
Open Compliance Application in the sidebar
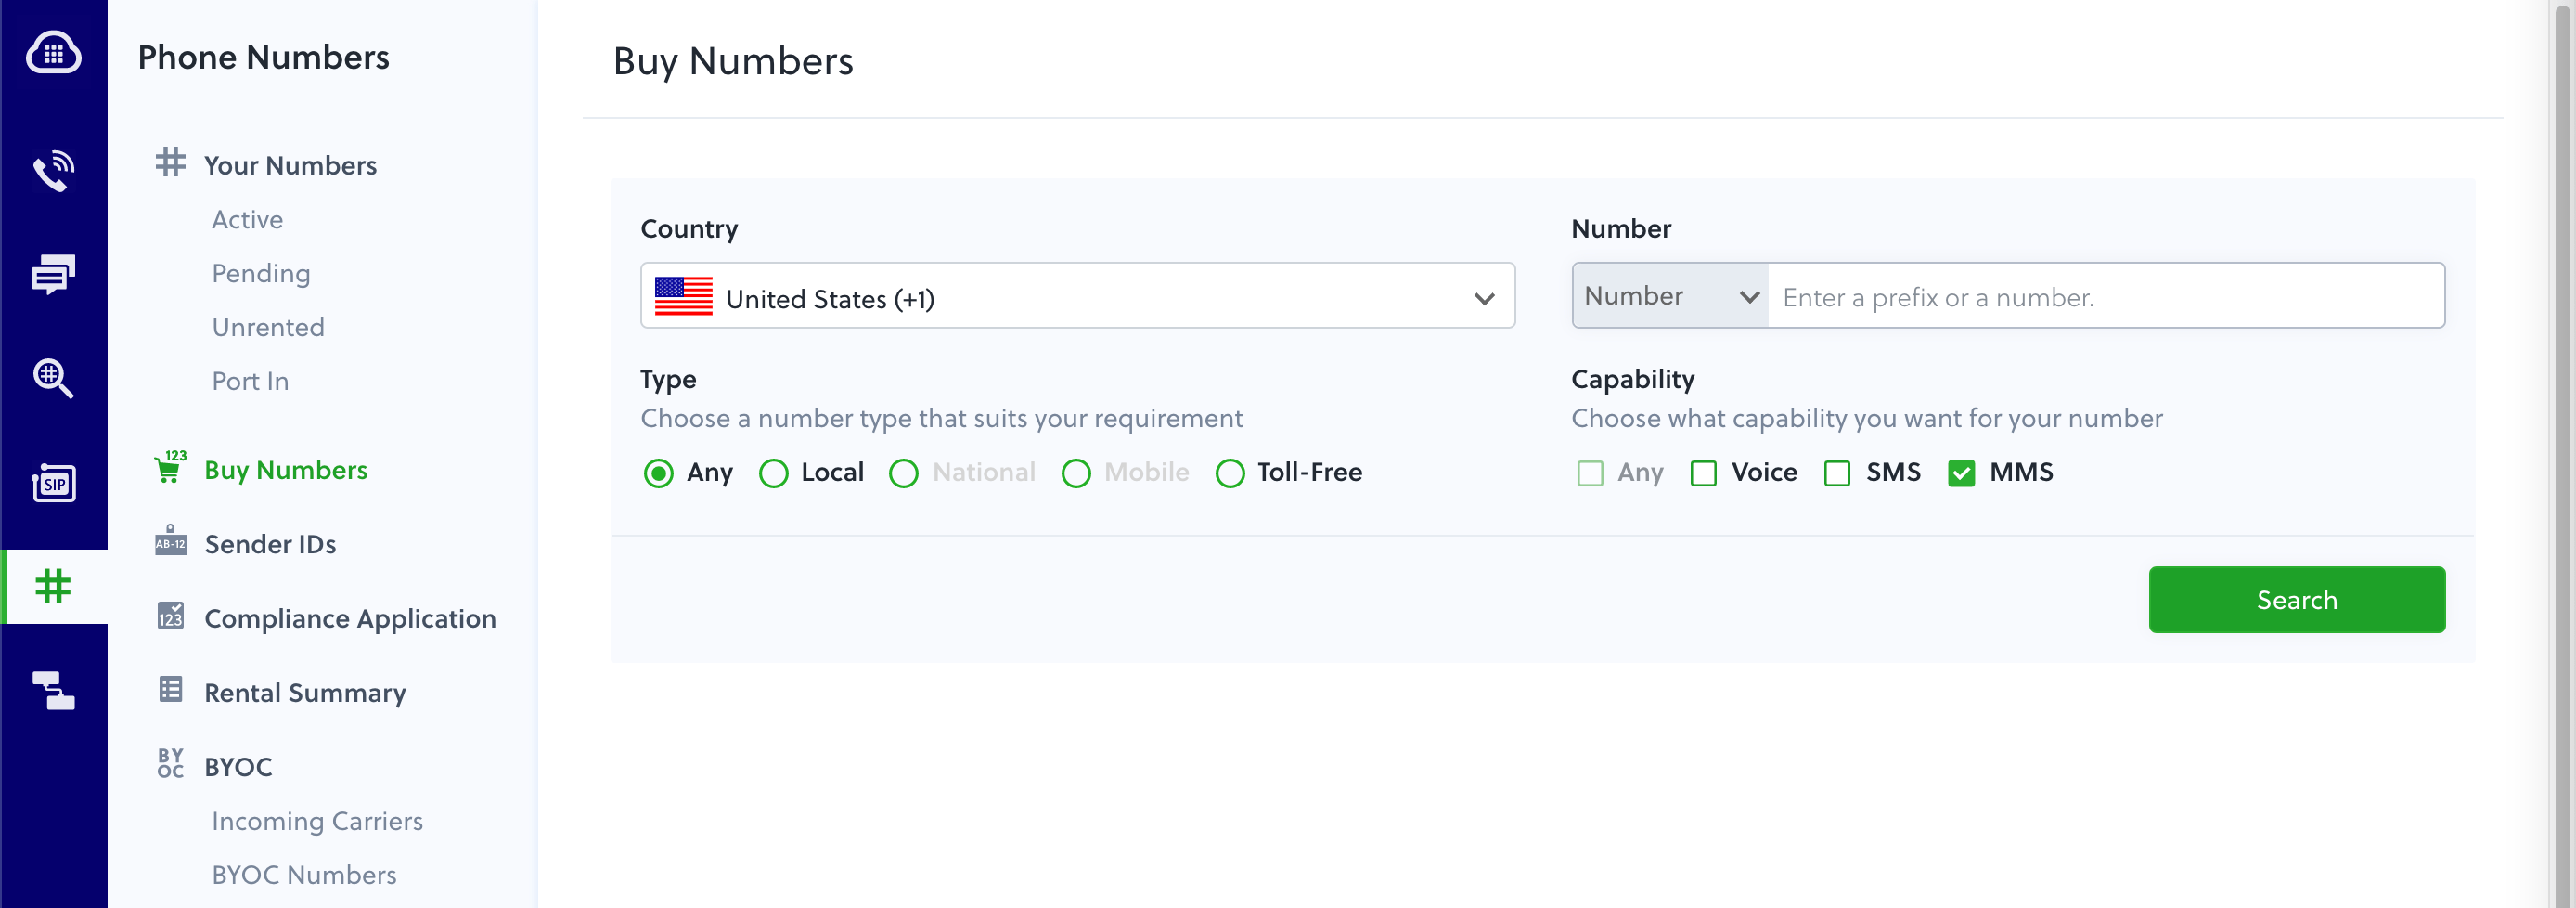click(x=350, y=618)
